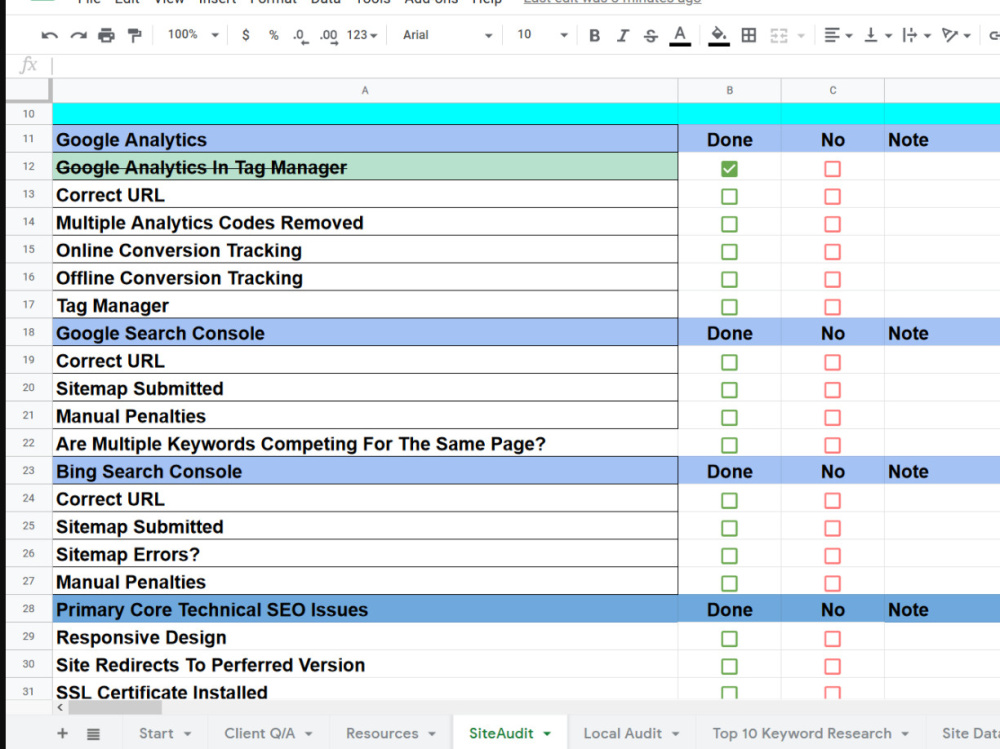Open the font size 10 dropdown
1000x749 pixels.
click(542, 35)
